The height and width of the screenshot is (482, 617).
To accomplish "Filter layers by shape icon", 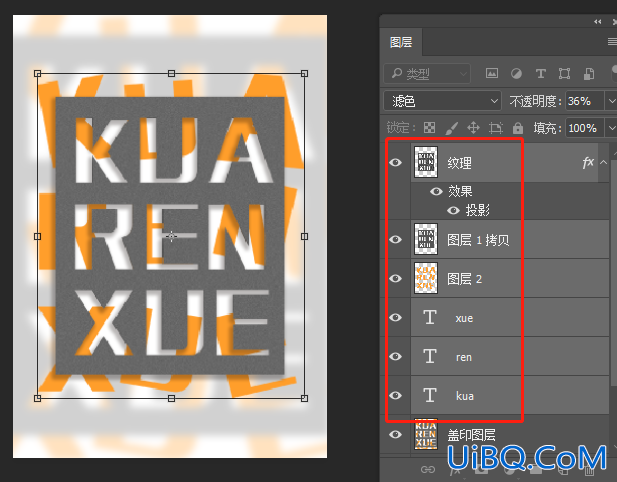I will (565, 74).
